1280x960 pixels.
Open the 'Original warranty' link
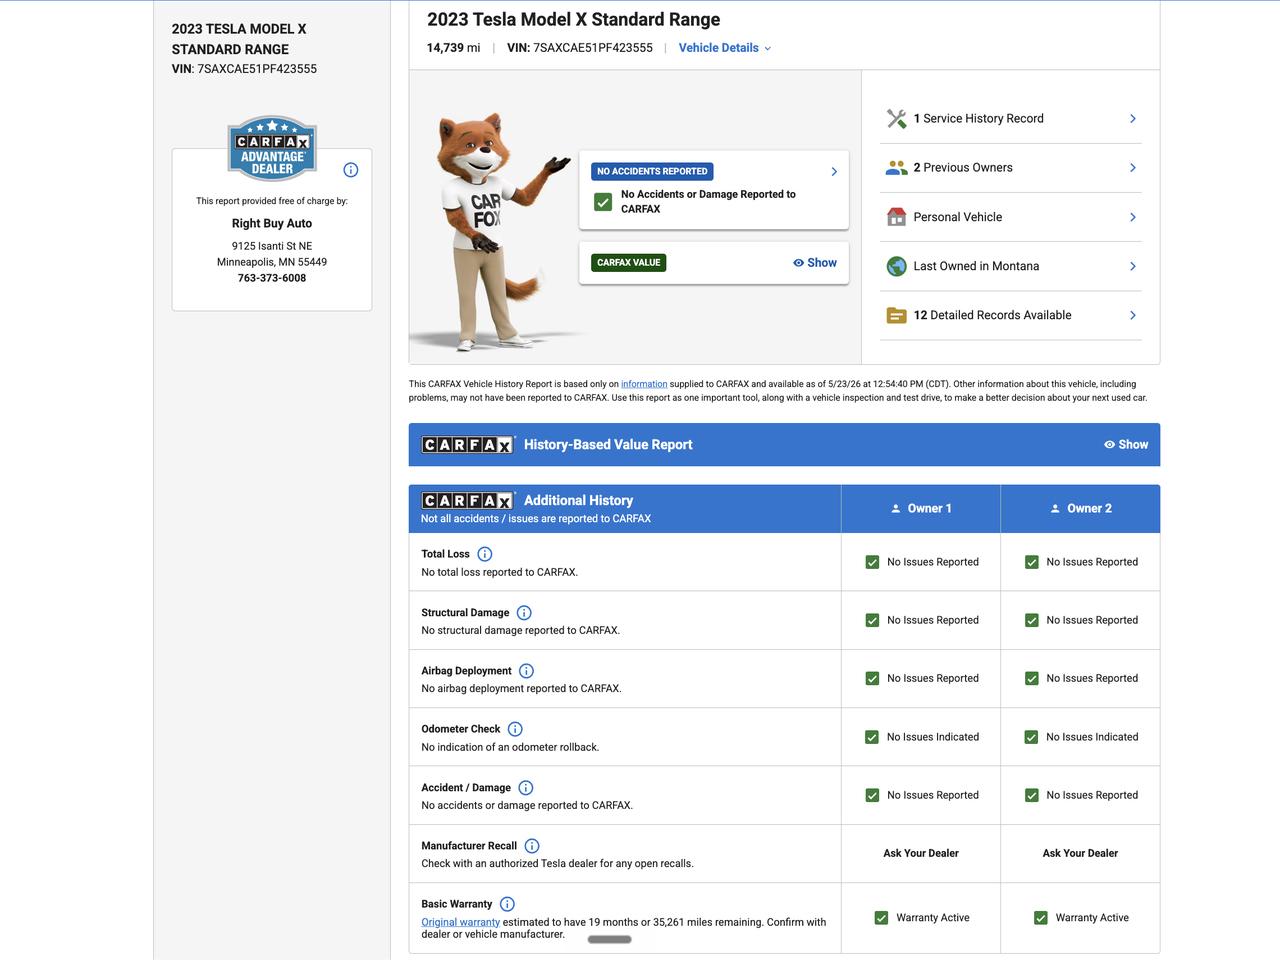tap(460, 922)
